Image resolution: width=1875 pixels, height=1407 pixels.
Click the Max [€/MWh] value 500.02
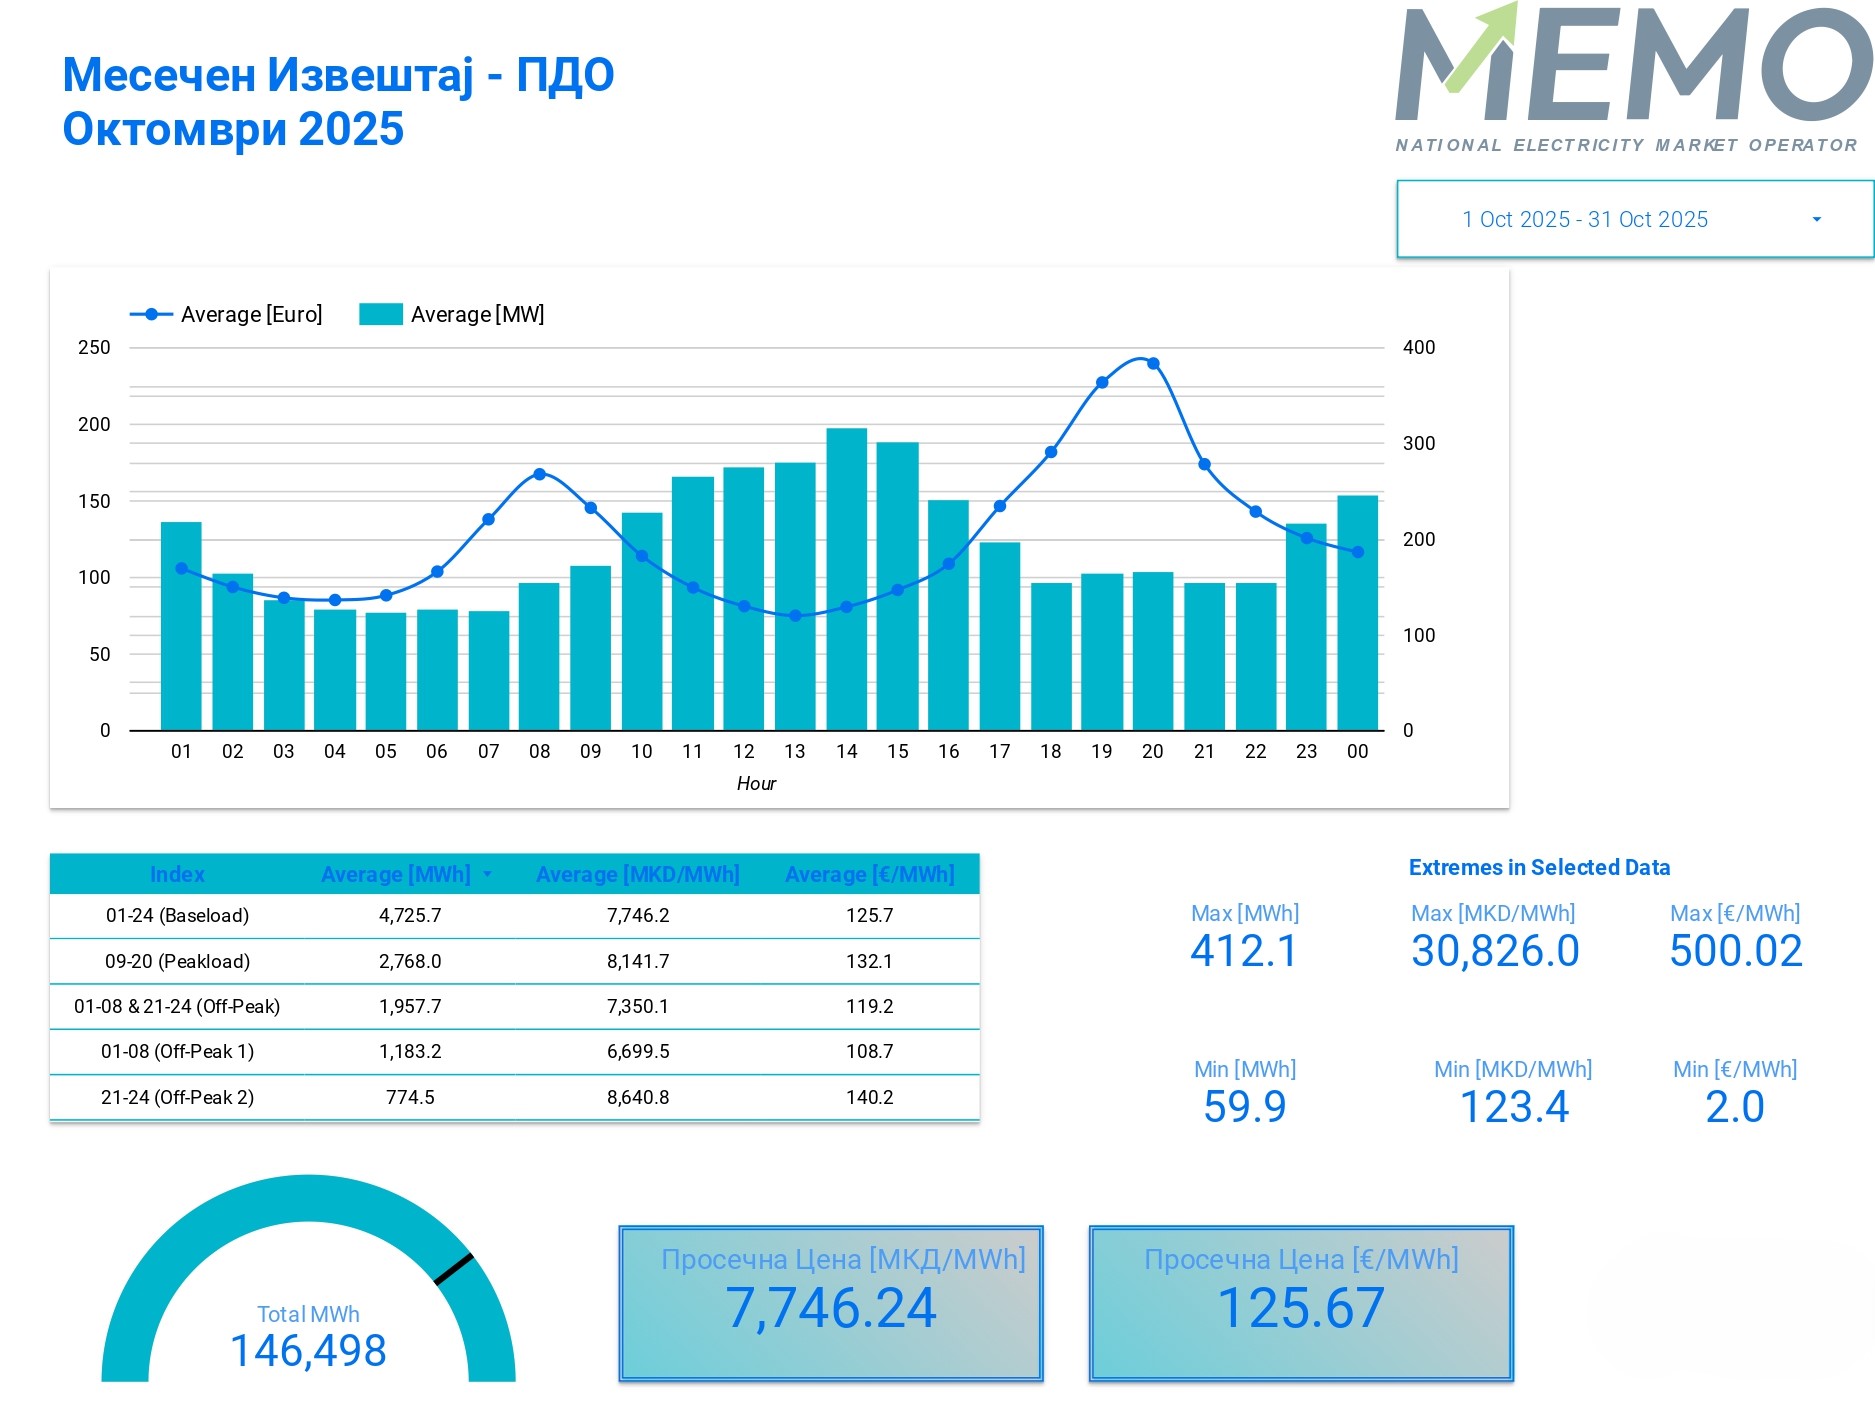1735,950
